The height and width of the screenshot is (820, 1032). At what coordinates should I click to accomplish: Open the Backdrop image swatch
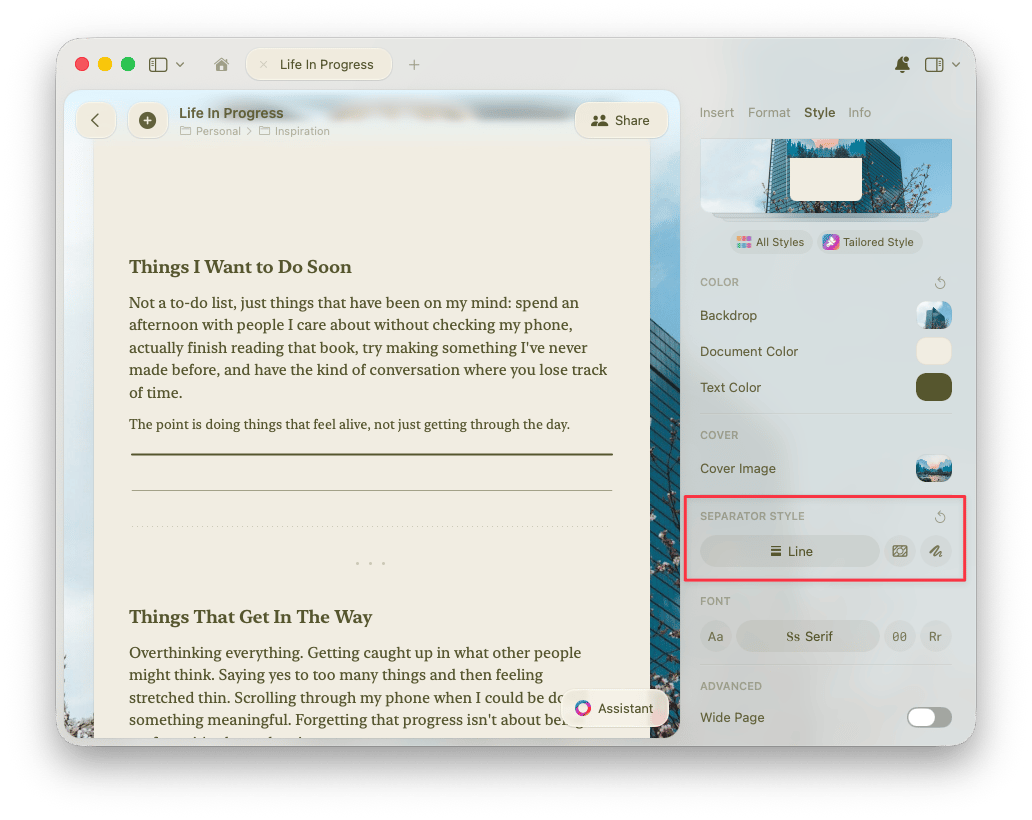pyautogui.click(x=934, y=315)
